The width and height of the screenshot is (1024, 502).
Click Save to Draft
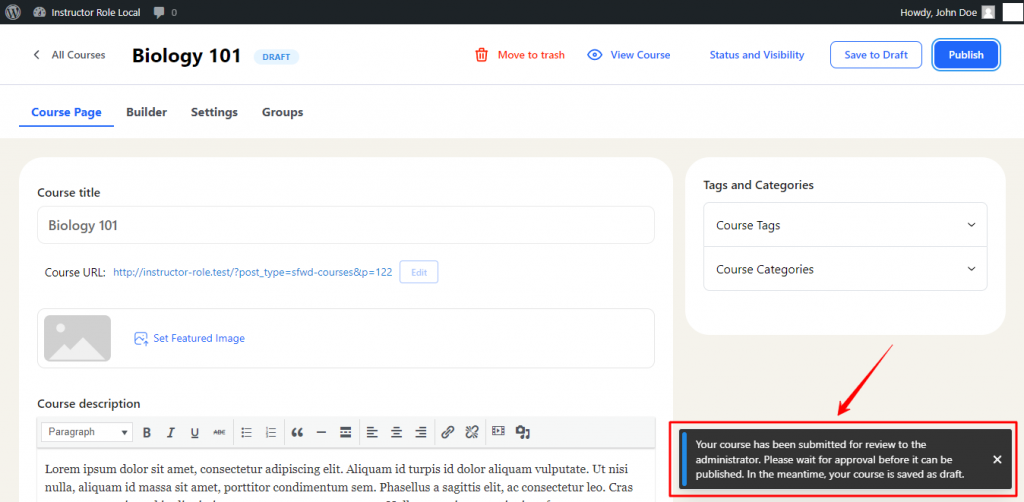point(876,55)
